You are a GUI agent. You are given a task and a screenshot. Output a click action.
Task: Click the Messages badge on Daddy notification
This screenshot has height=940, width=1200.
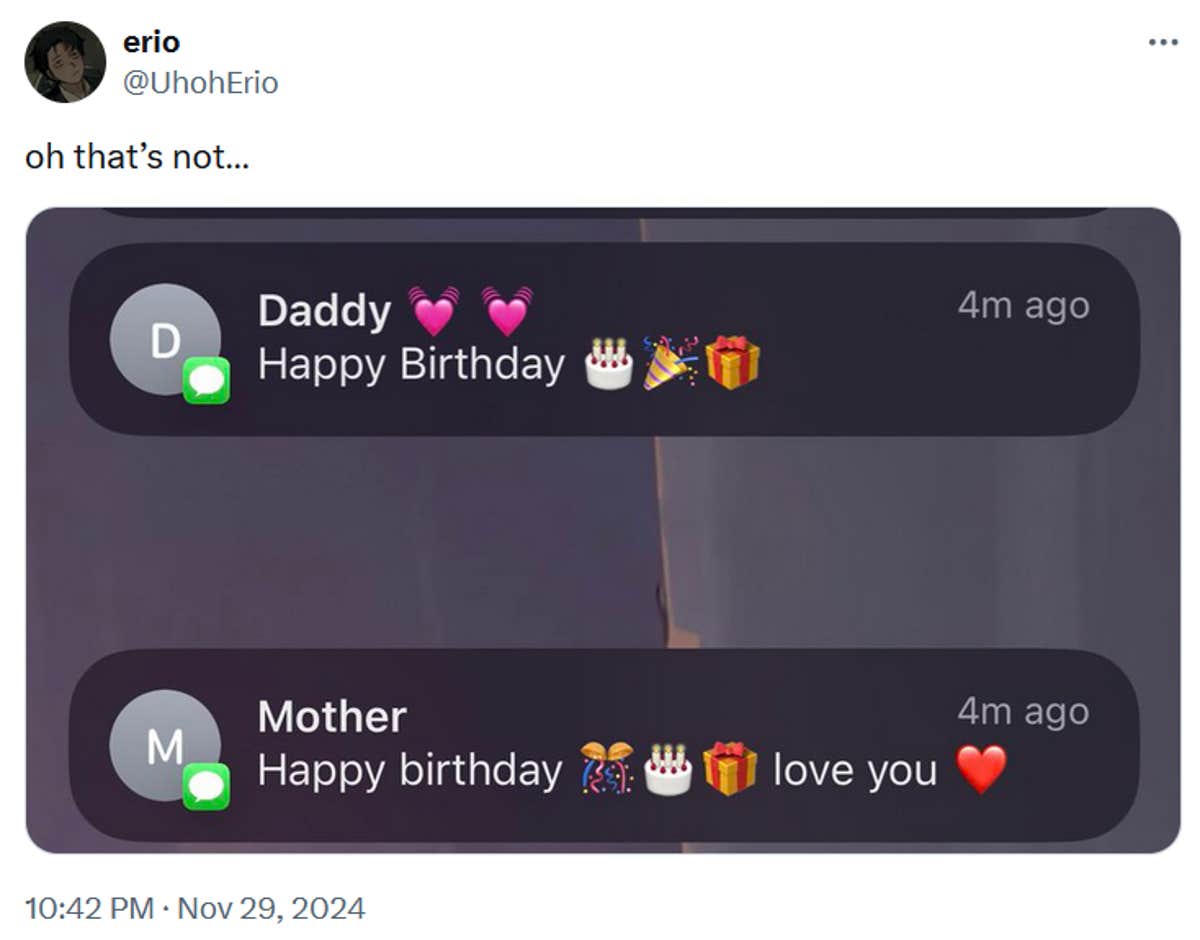pyautogui.click(x=206, y=381)
